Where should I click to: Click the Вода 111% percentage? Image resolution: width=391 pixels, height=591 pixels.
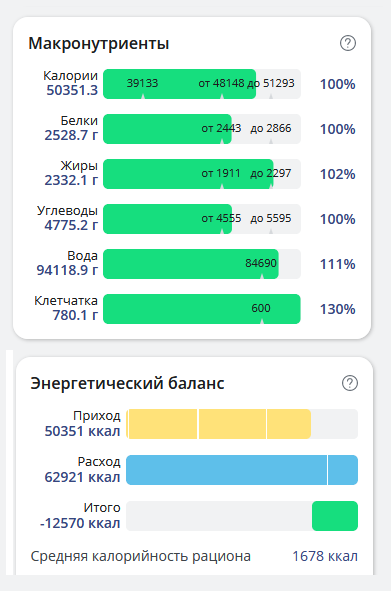point(337,264)
